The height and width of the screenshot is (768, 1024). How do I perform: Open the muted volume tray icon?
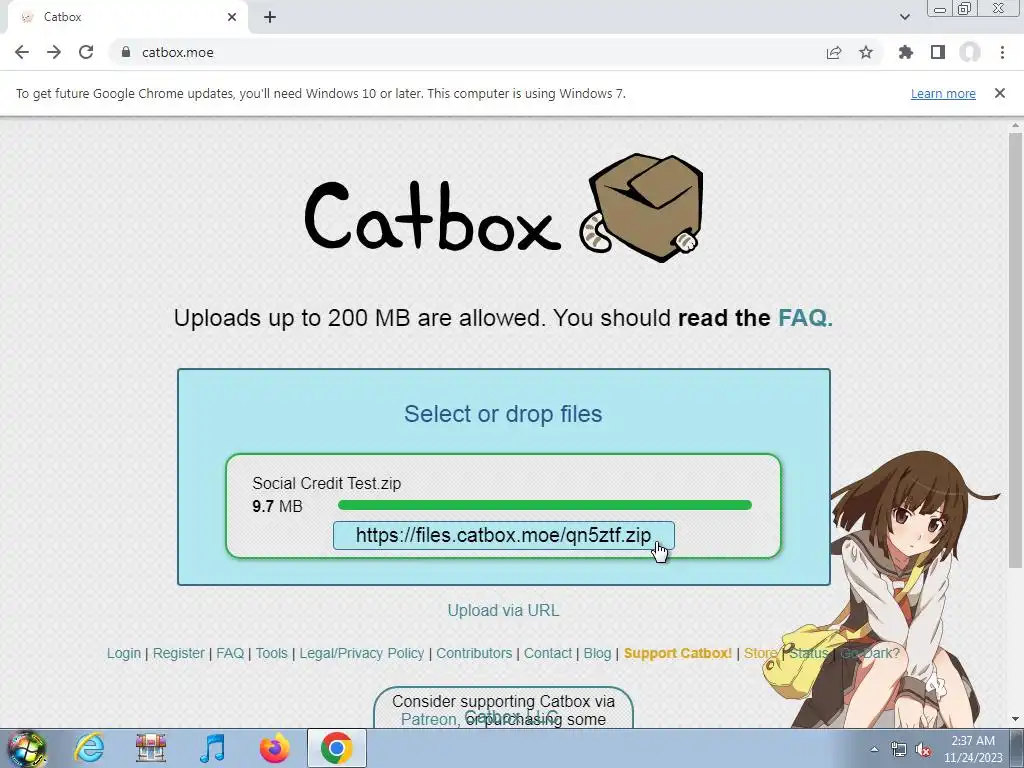tap(923, 750)
